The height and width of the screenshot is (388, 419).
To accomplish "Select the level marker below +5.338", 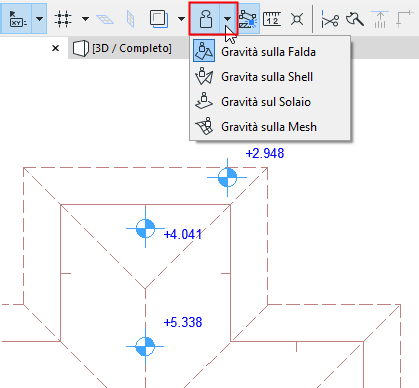I will 145,347.
